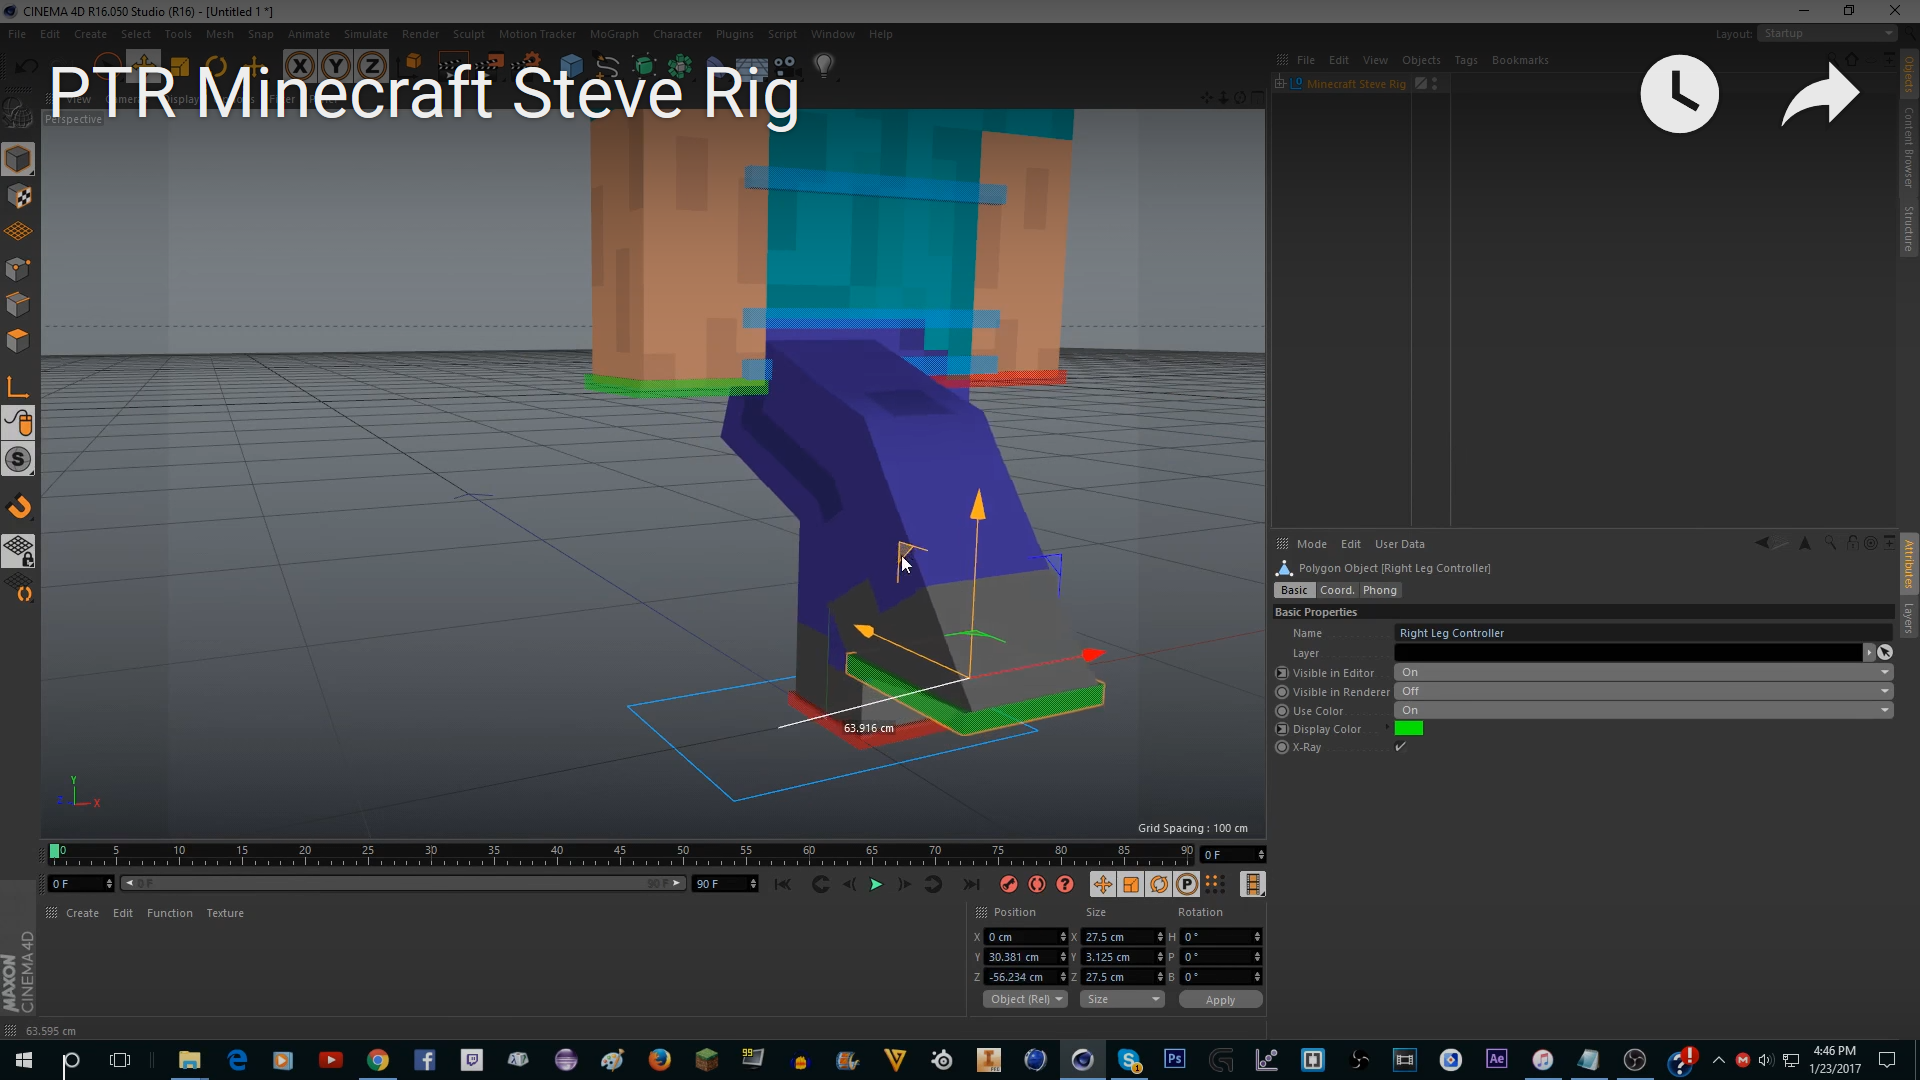Open attribute manager search magnifier
Screen dimensions: 1920x1080
[1830, 543]
